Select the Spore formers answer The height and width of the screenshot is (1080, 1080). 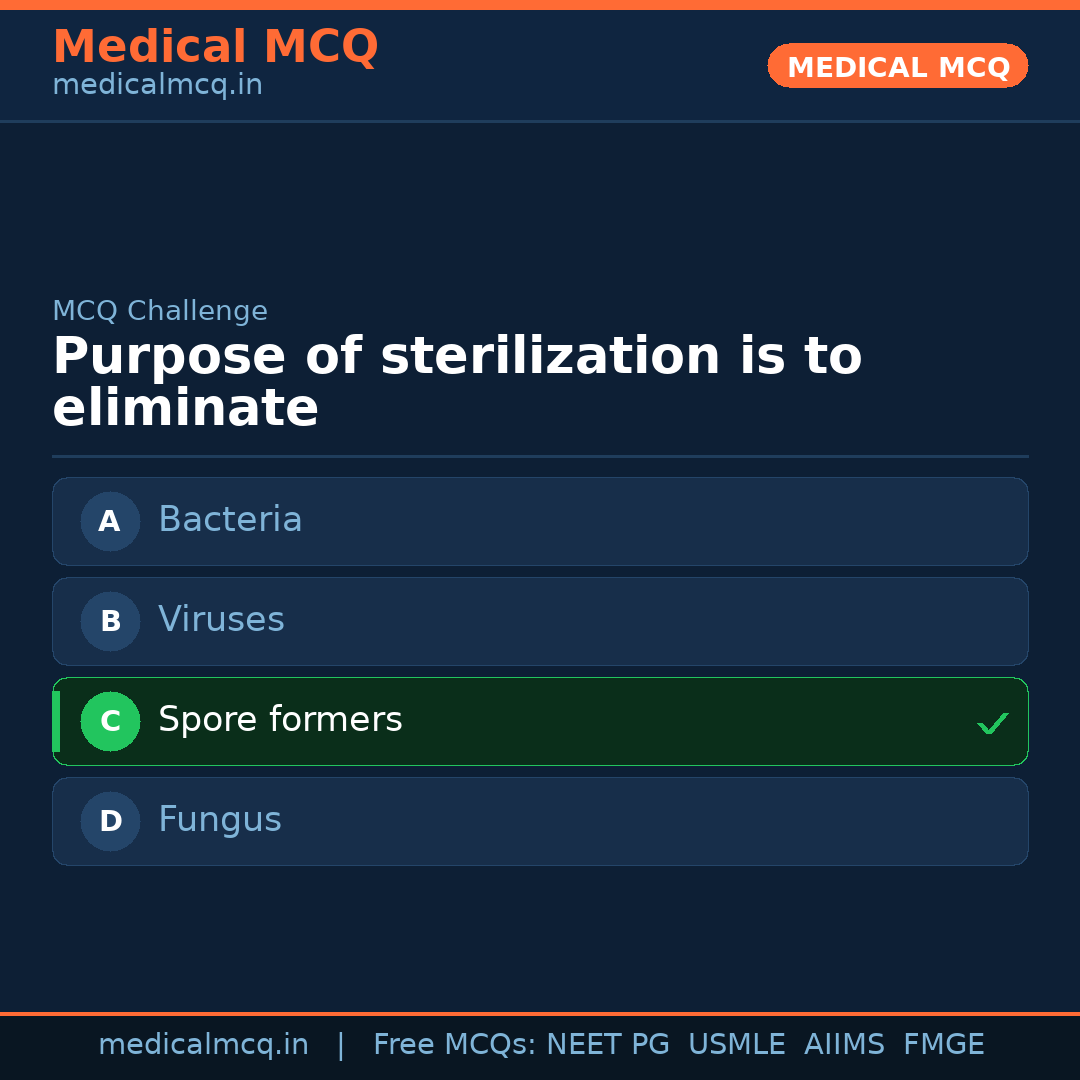540,721
